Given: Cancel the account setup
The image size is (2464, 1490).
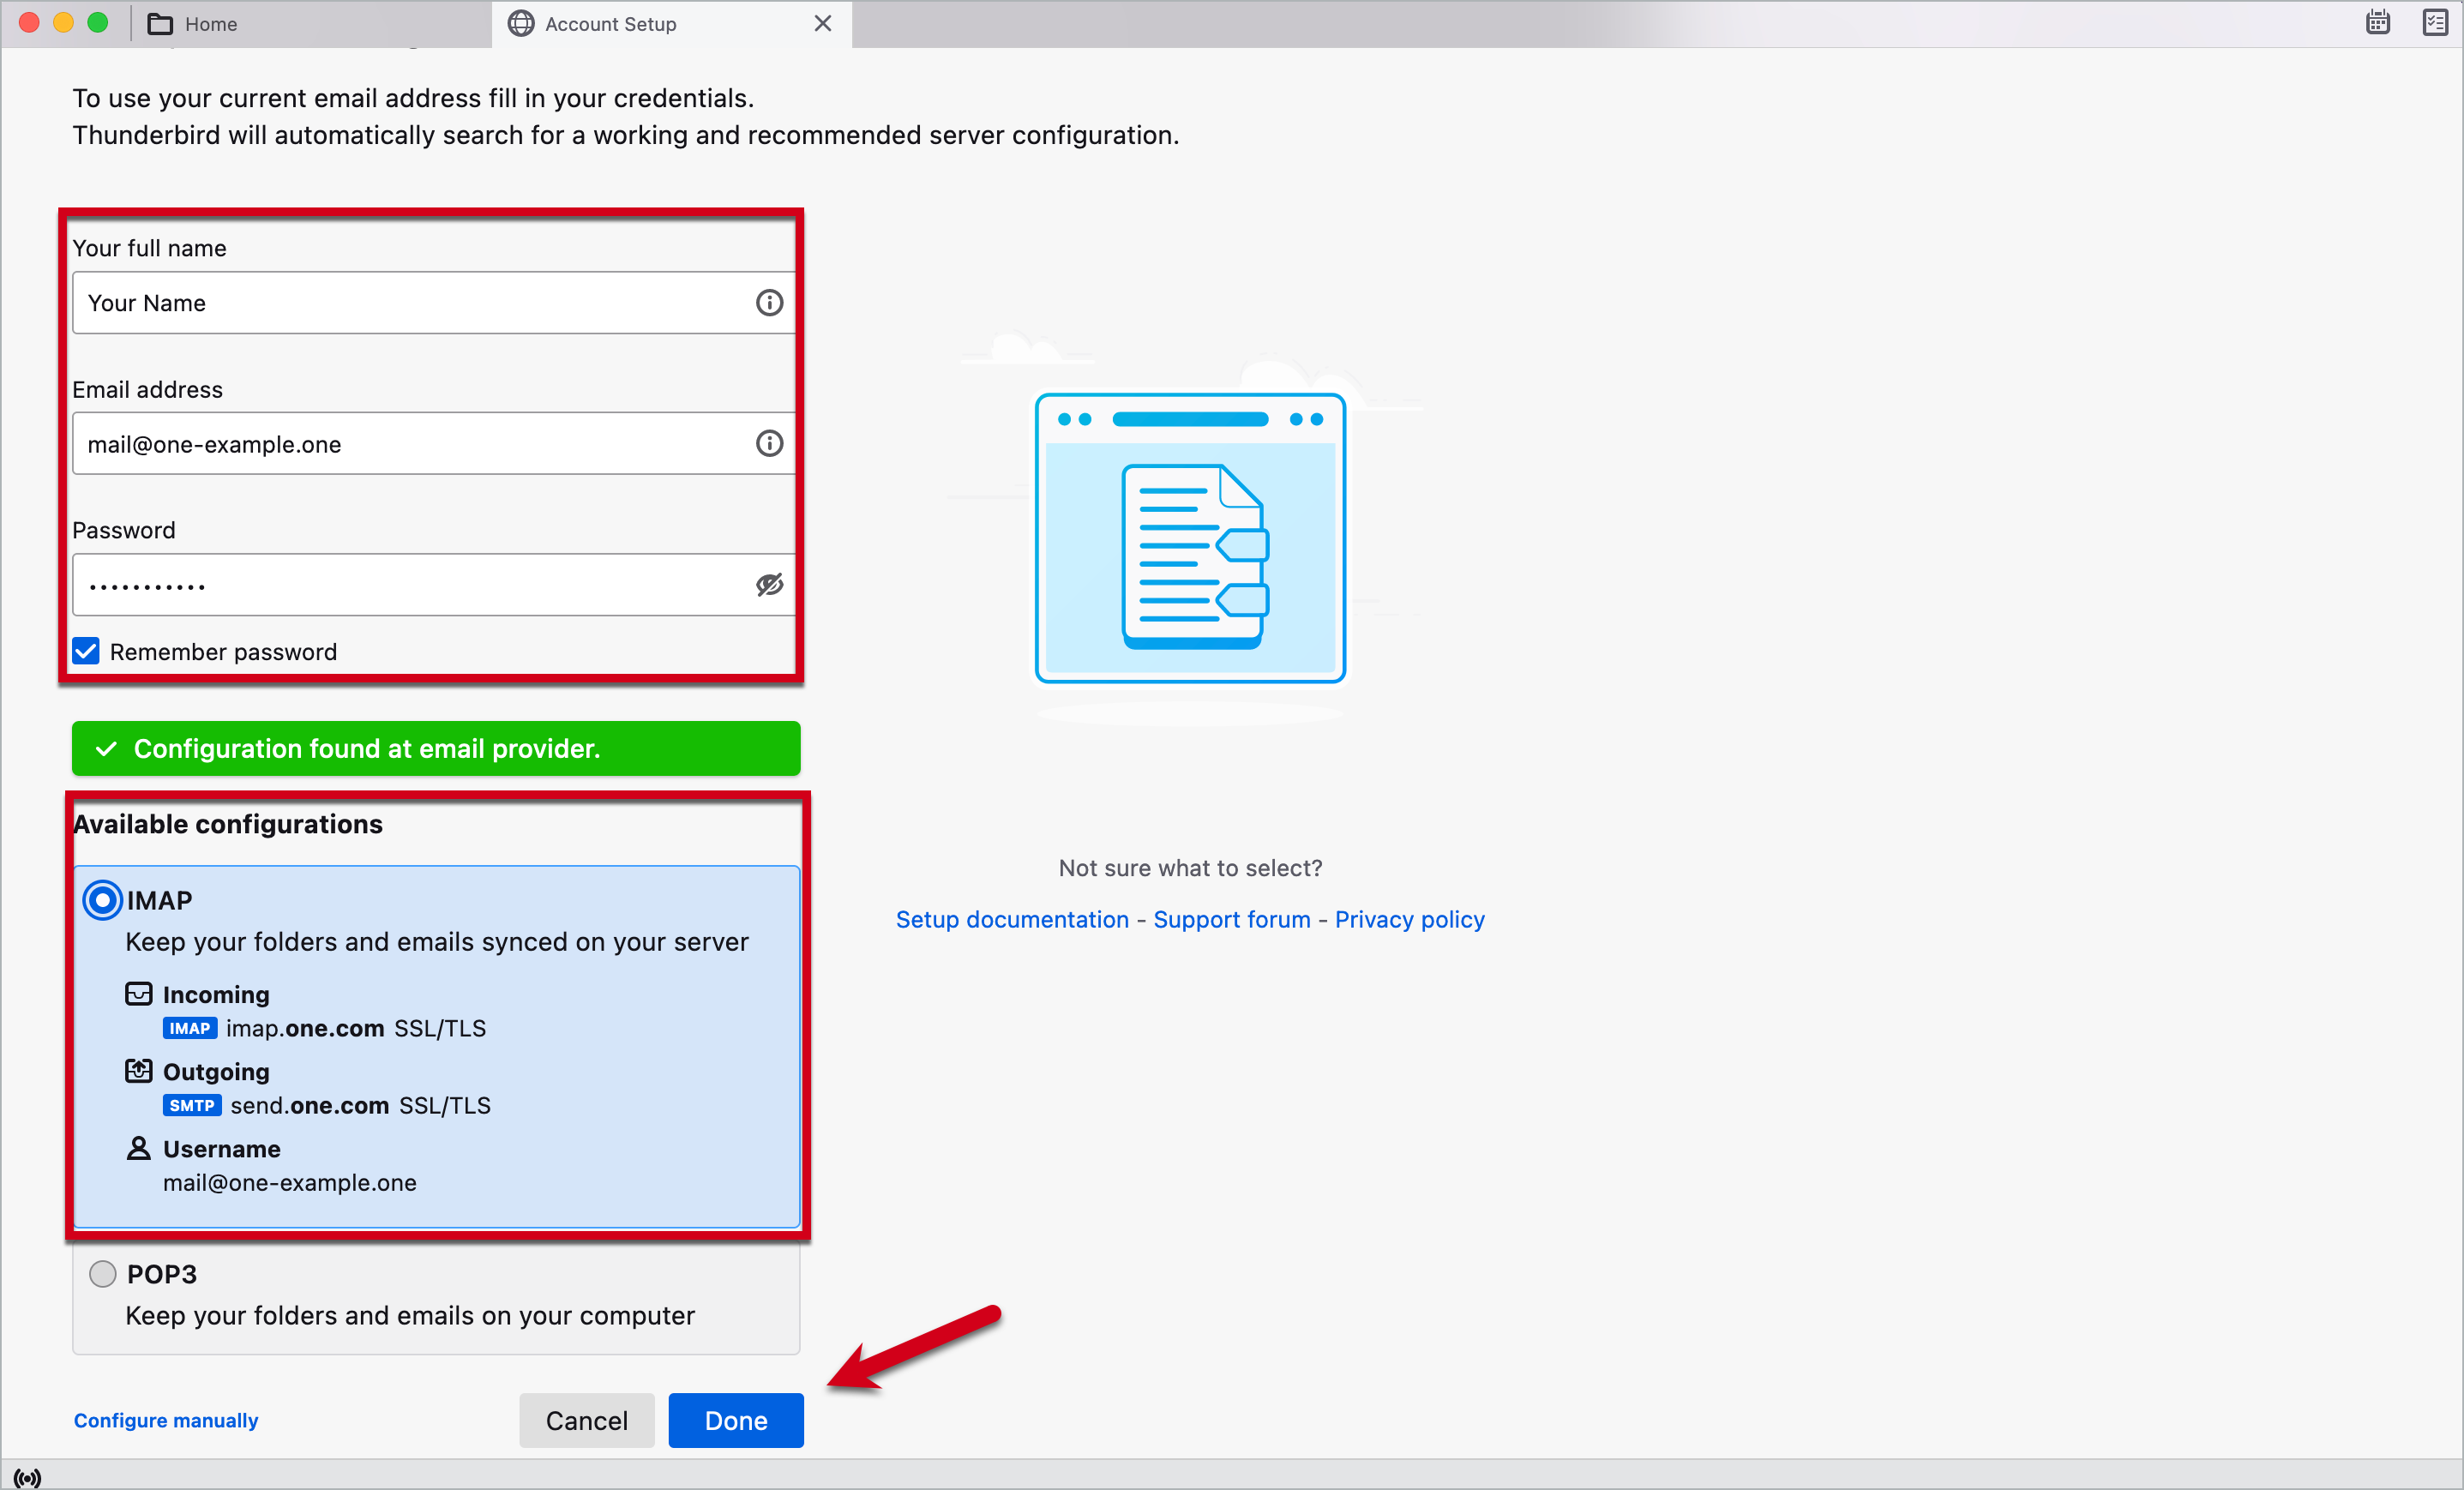Looking at the screenshot, I should coord(586,1420).
